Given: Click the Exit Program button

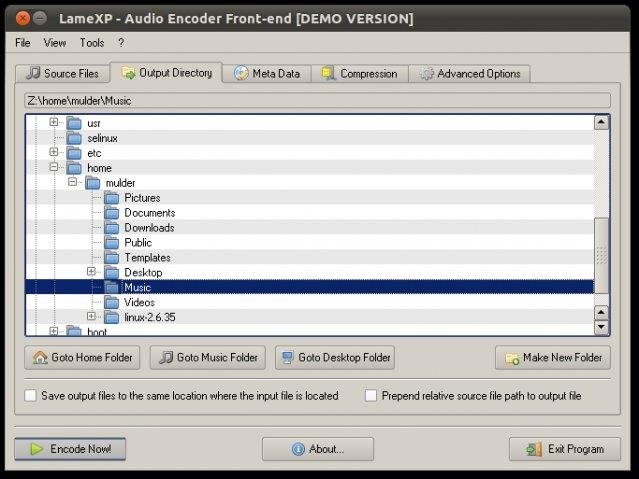Looking at the screenshot, I should click(x=565, y=449).
